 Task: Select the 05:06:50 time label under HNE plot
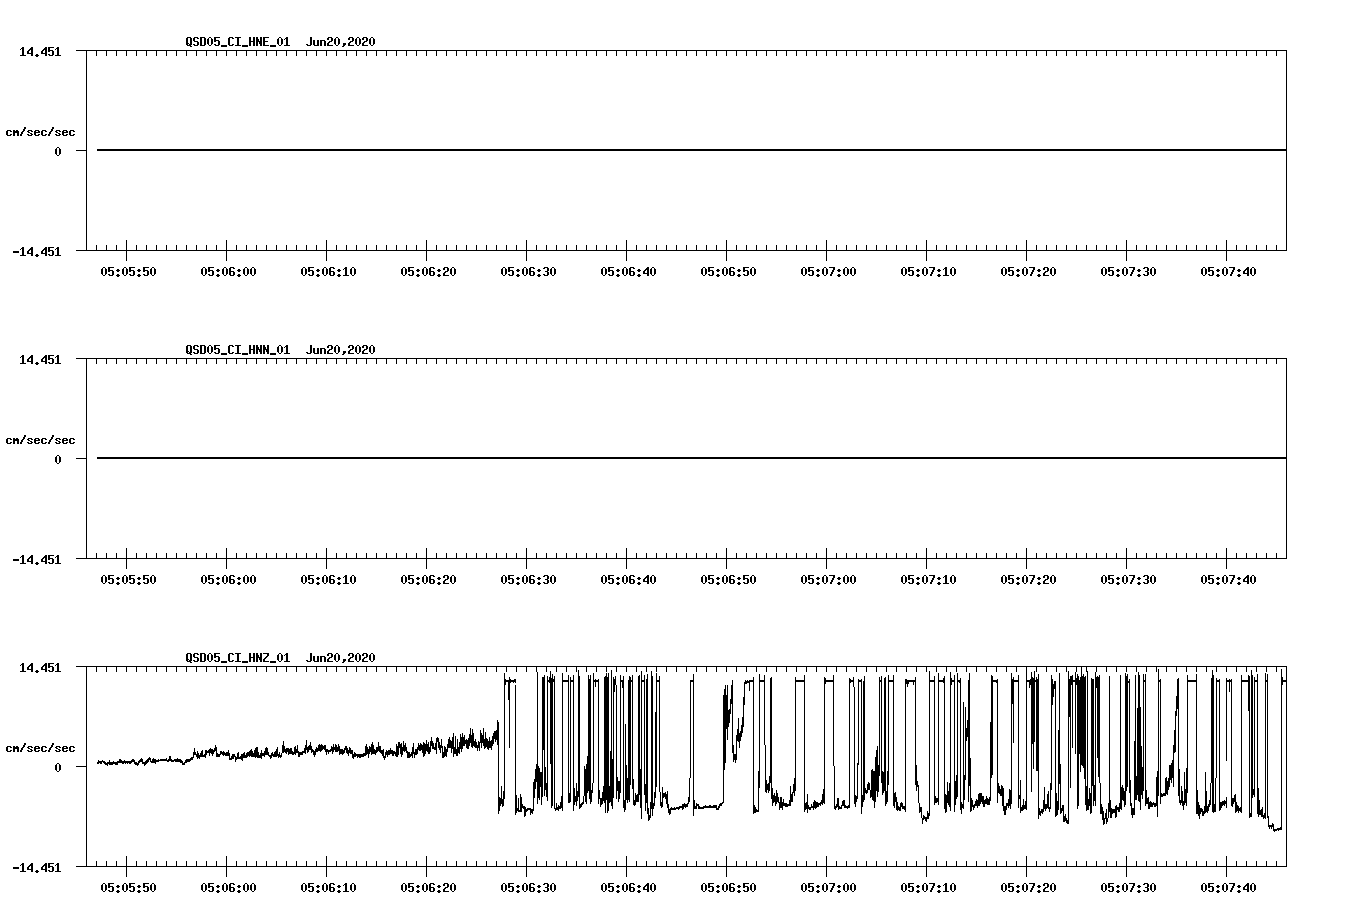point(728,272)
